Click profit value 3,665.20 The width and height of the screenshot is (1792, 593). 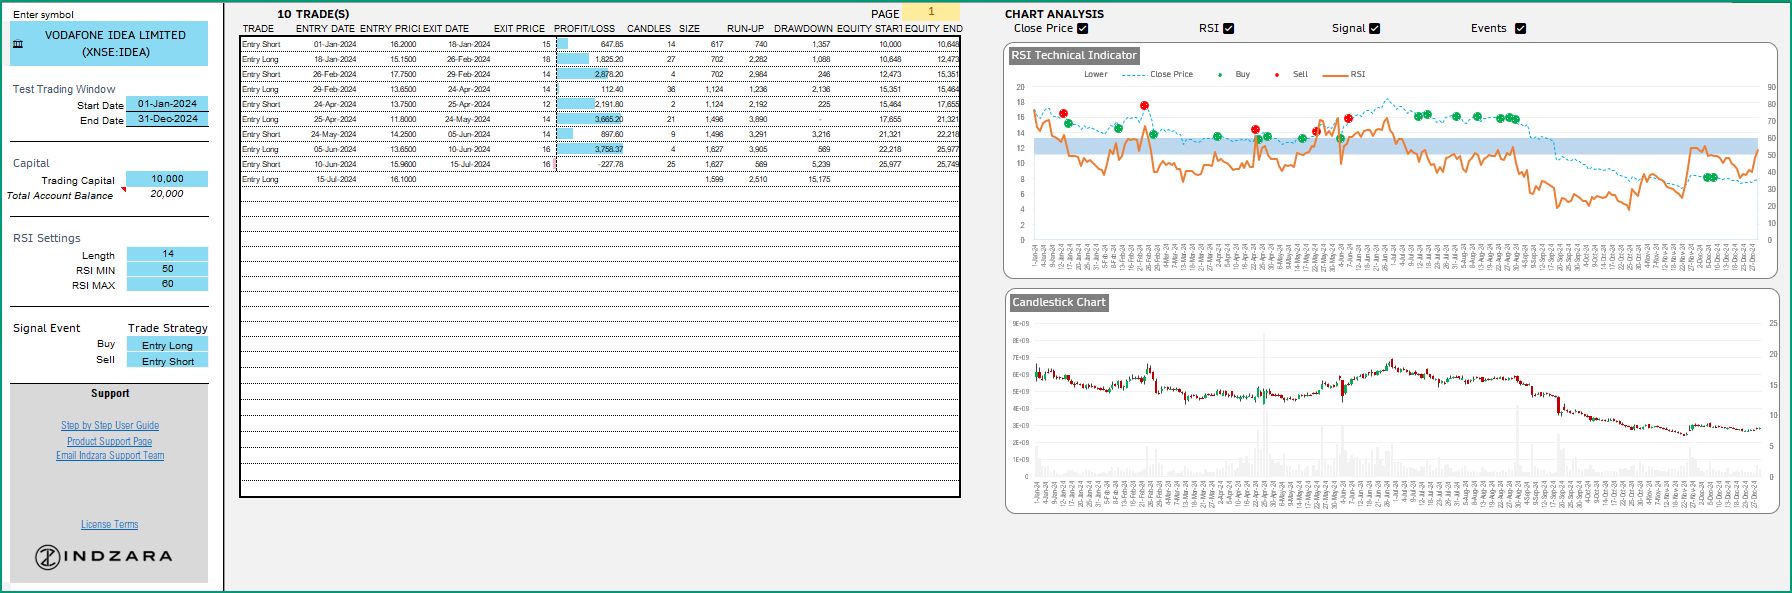click(x=609, y=119)
